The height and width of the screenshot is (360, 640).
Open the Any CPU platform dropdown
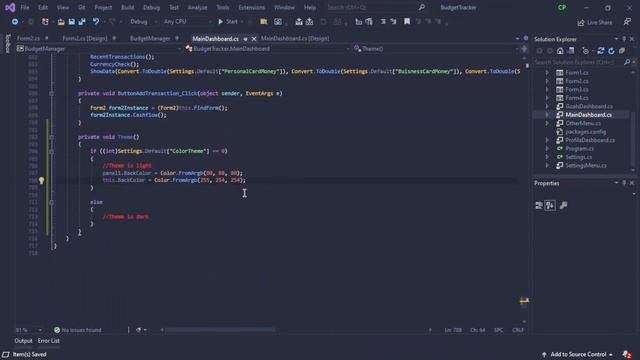[187, 22]
